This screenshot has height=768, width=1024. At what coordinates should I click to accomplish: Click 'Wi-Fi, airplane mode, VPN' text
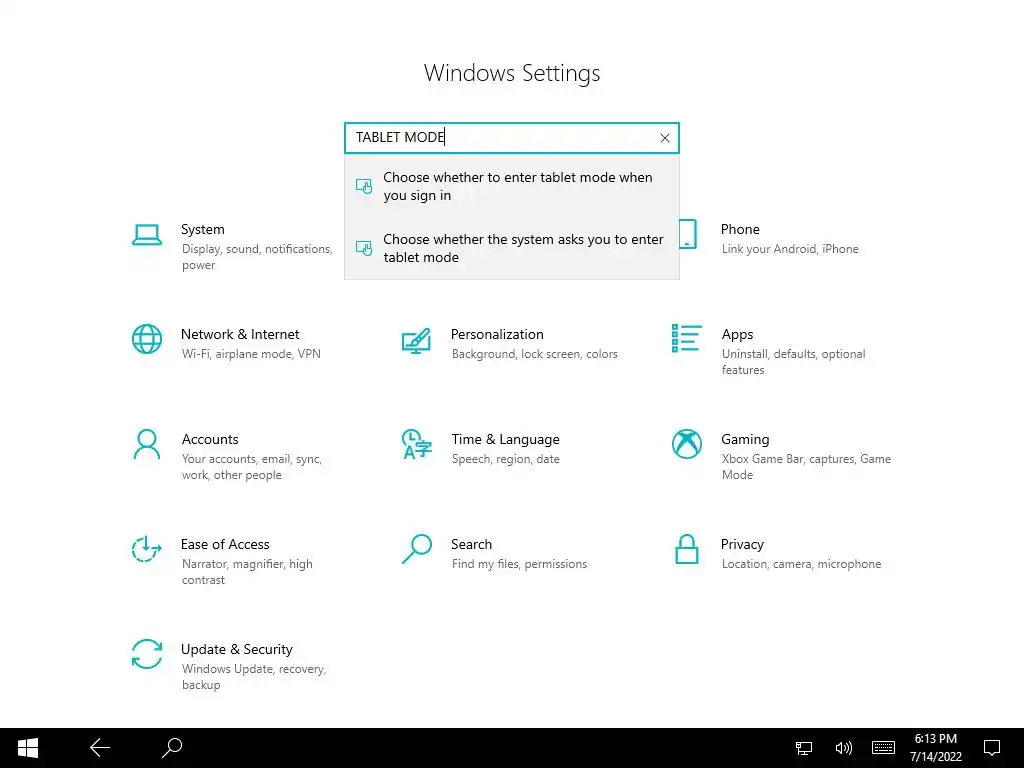[251, 354]
